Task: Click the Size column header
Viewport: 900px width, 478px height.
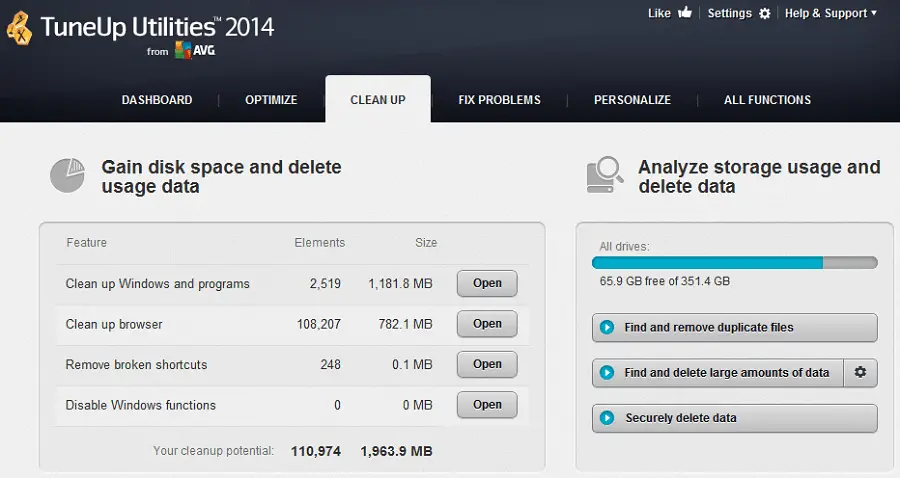Action: tap(426, 243)
